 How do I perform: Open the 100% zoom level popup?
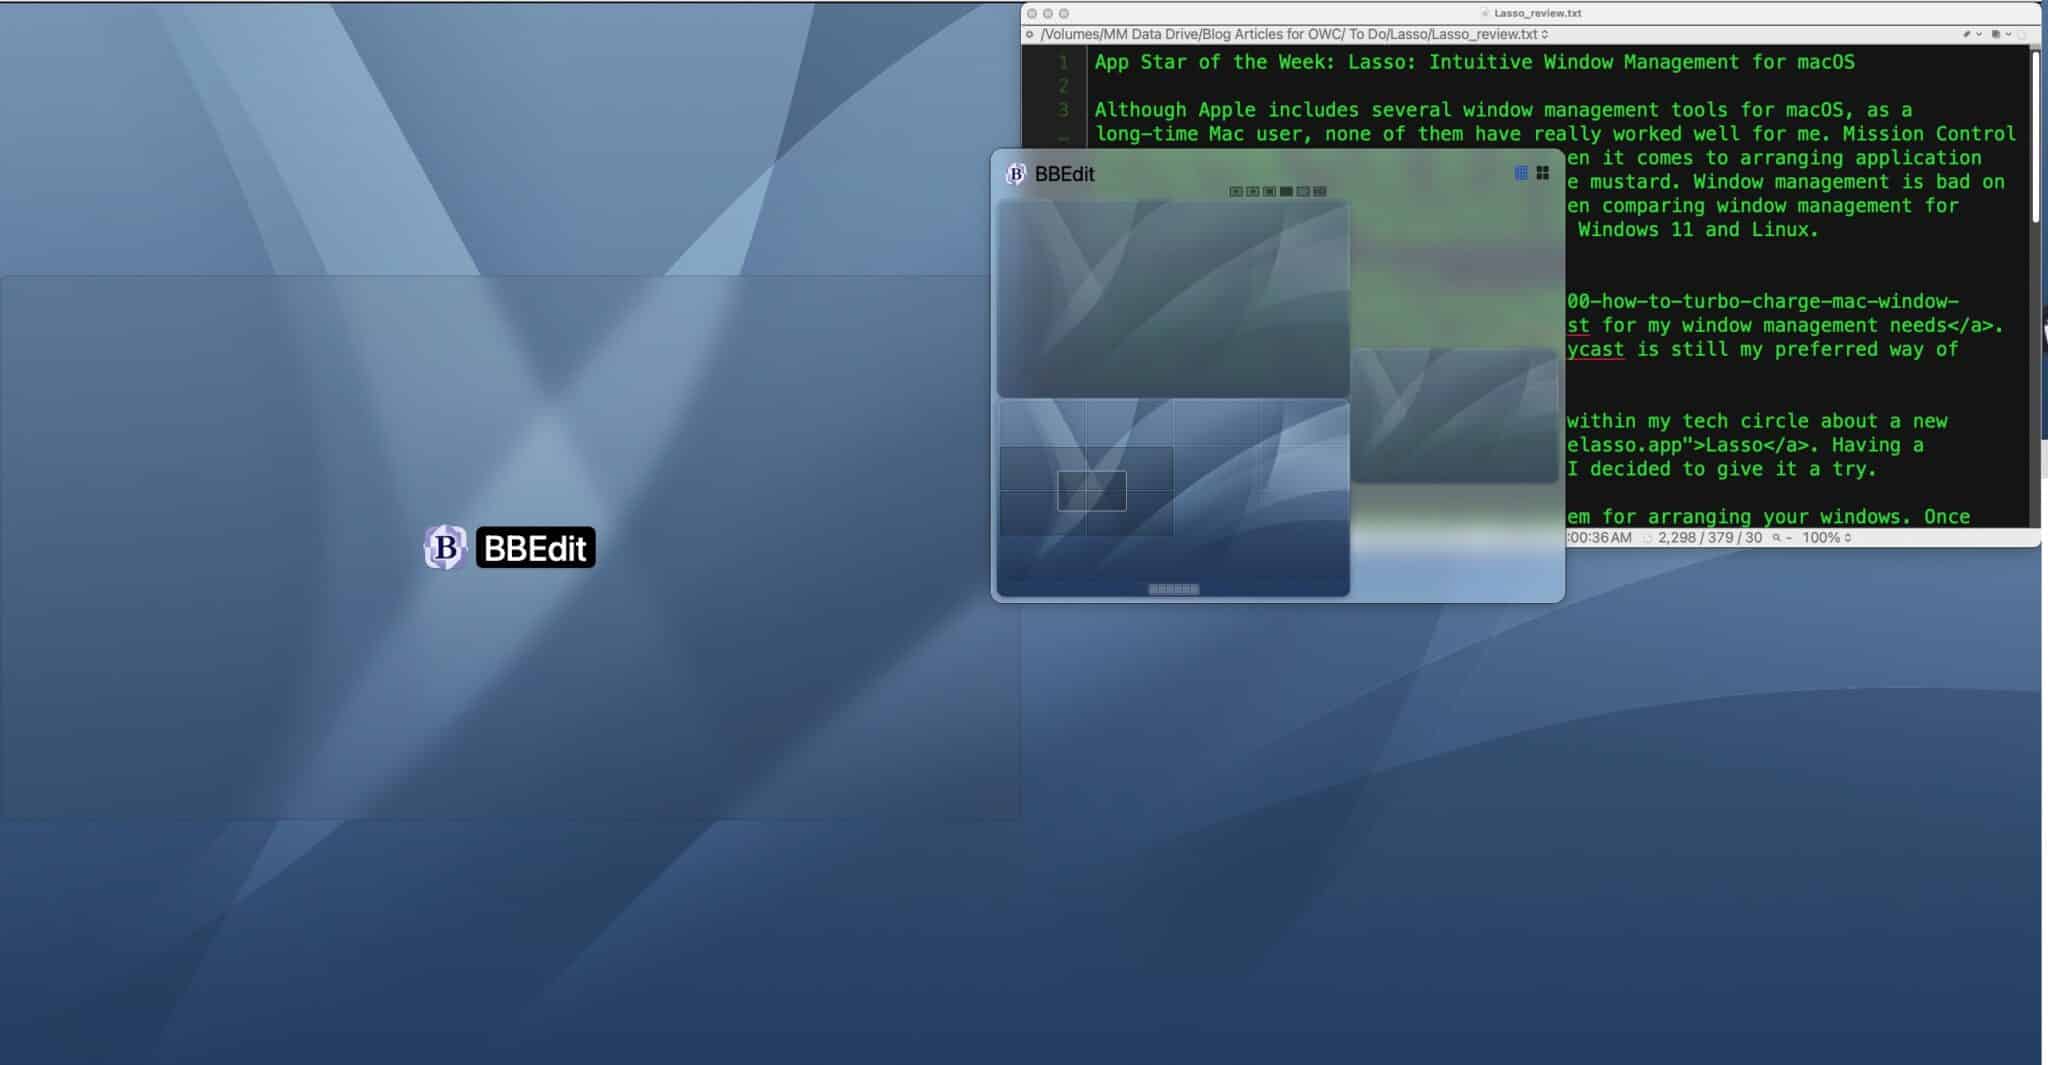point(1826,537)
